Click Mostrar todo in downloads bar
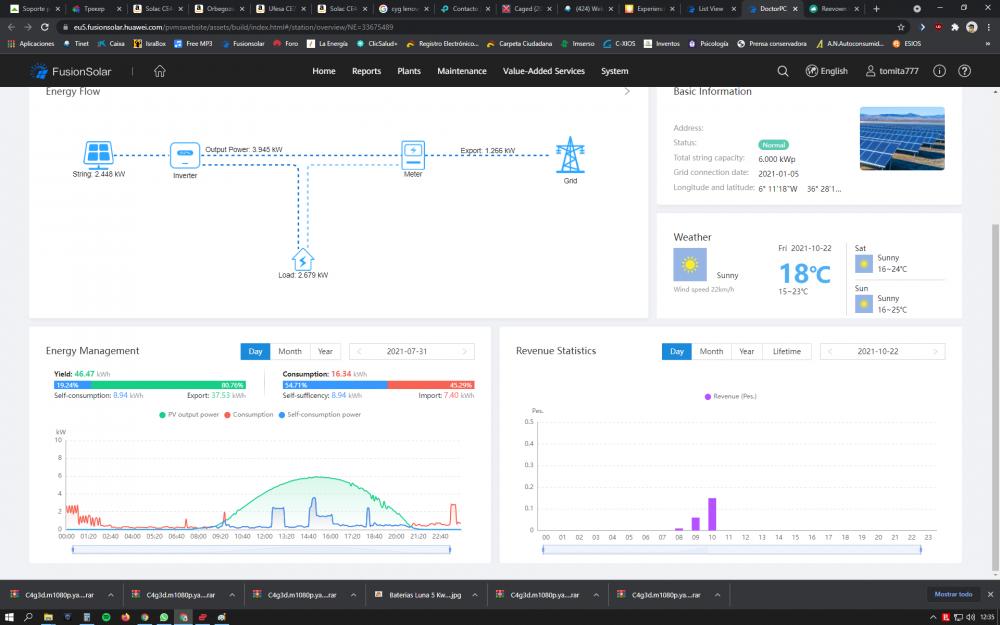1000x625 pixels. (x=953, y=594)
